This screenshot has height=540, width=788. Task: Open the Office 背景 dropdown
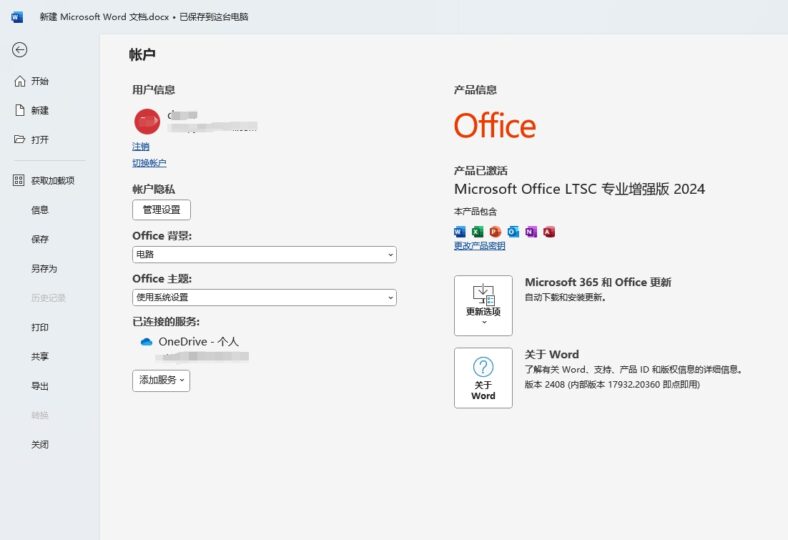[264, 255]
